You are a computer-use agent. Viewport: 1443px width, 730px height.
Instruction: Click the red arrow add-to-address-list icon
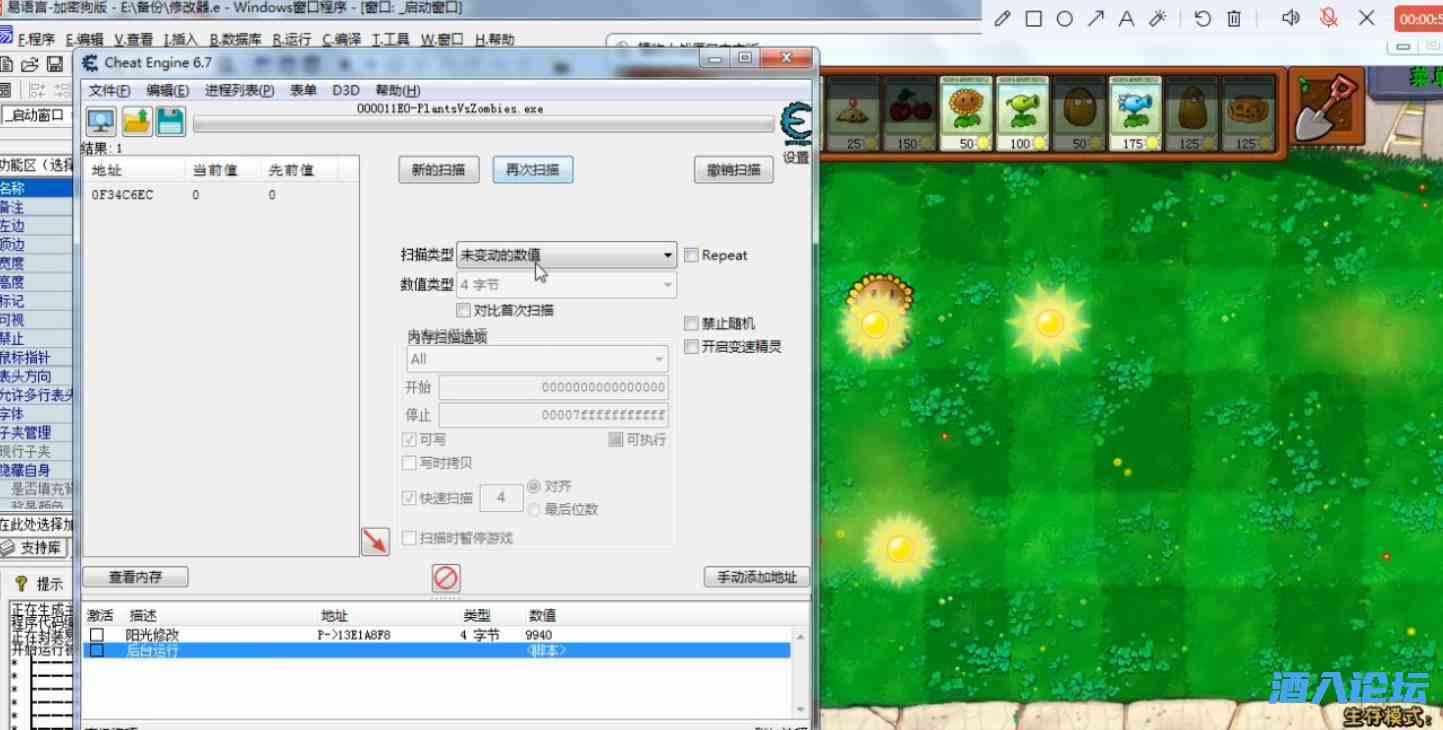click(375, 541)
